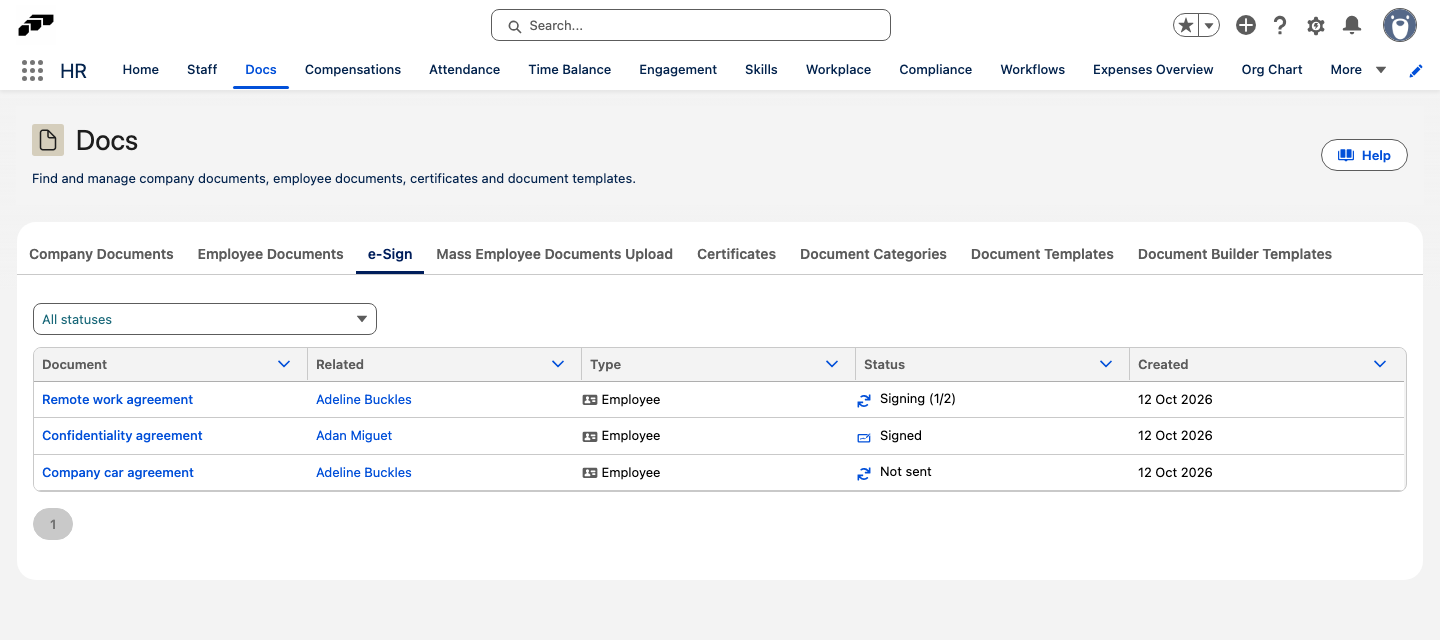Open the user profile avatar

click(x=1399, y=26)
